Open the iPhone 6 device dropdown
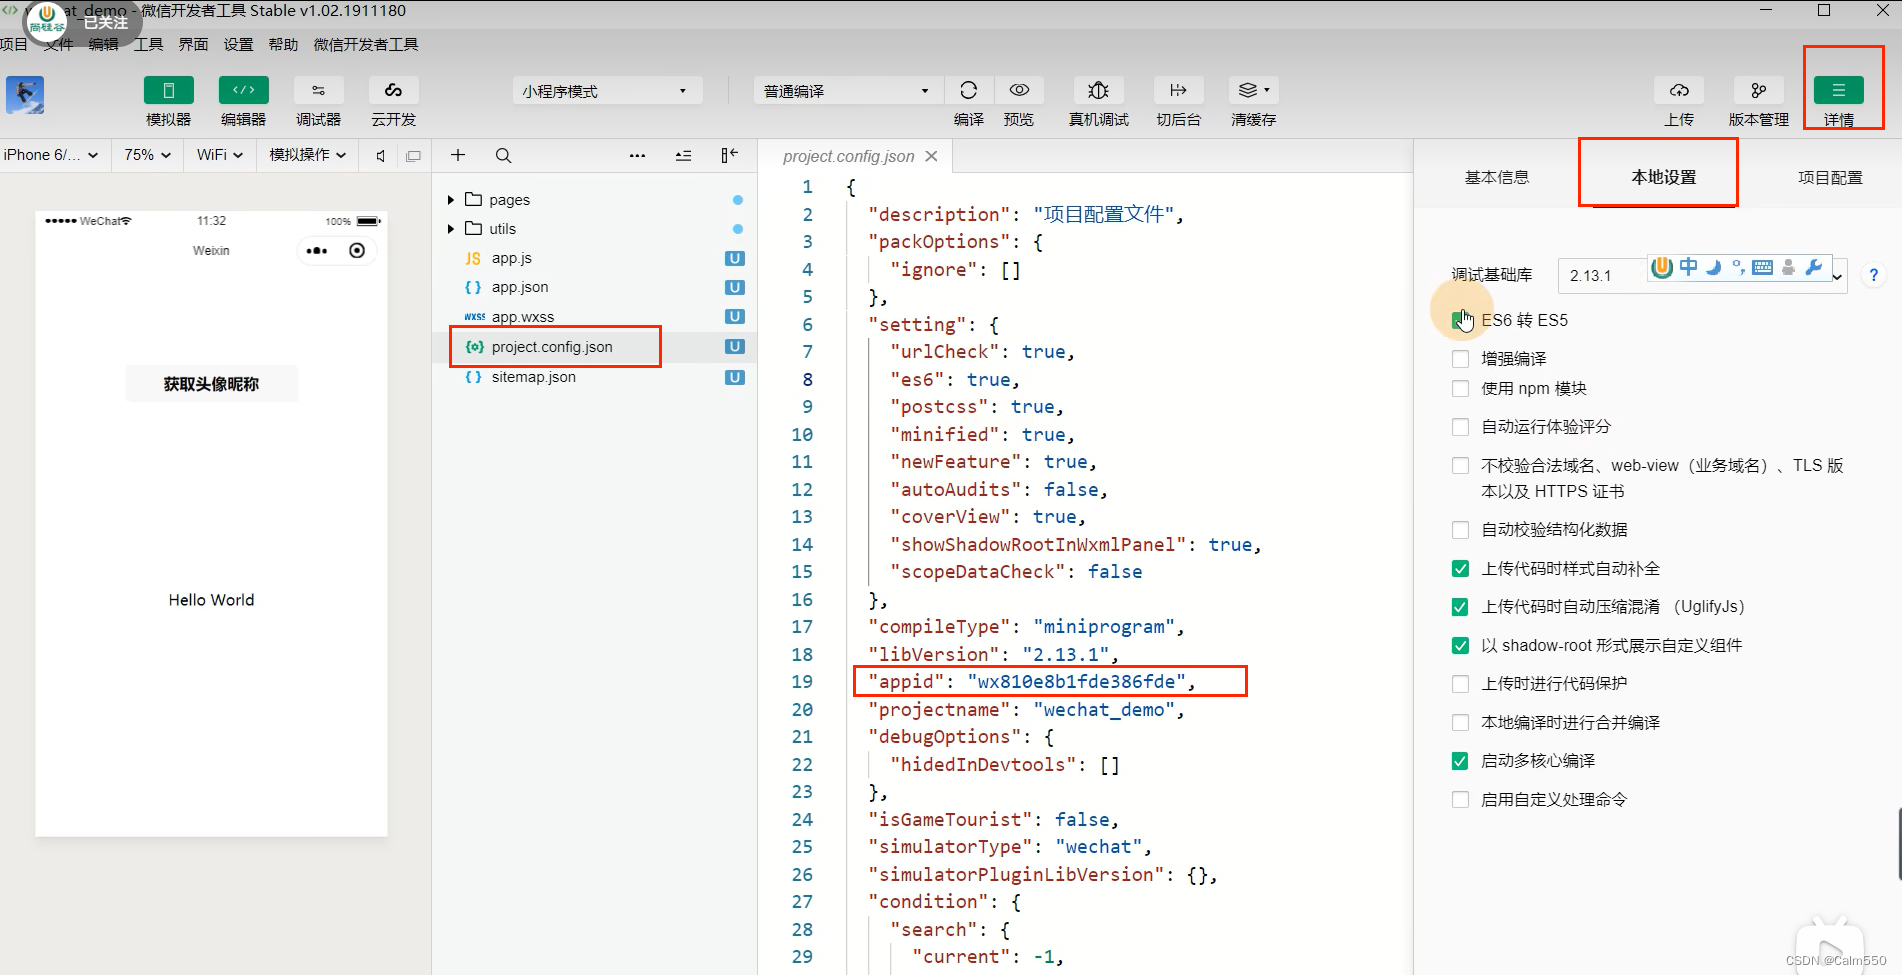Screen dimensions: 1902x975 pos(51,155)
